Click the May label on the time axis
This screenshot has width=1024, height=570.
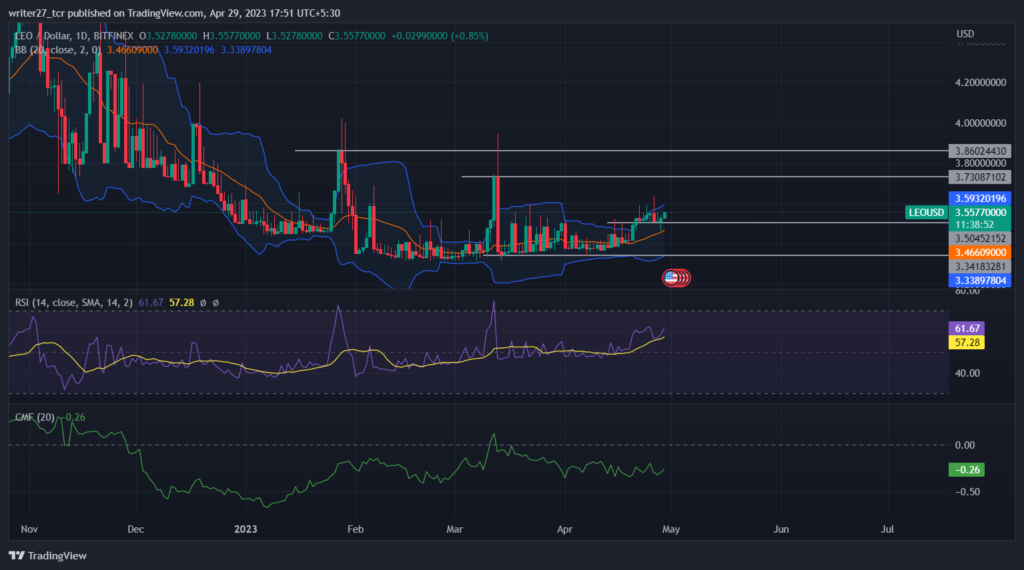point(671,530)
